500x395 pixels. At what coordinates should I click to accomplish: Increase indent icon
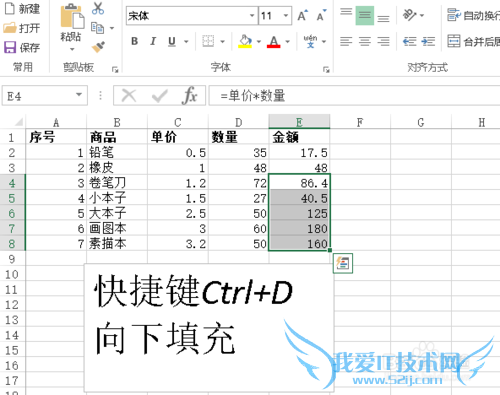click(x=428, y=41)
